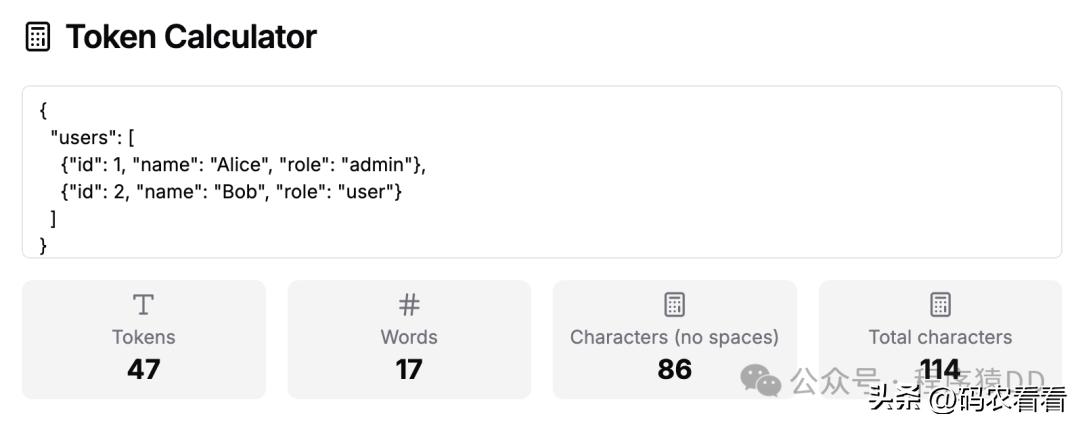Click the calculator icon beside the page title
This screenshot has width=1080, height=425.
pyautogui.click(x=38, y=38)
